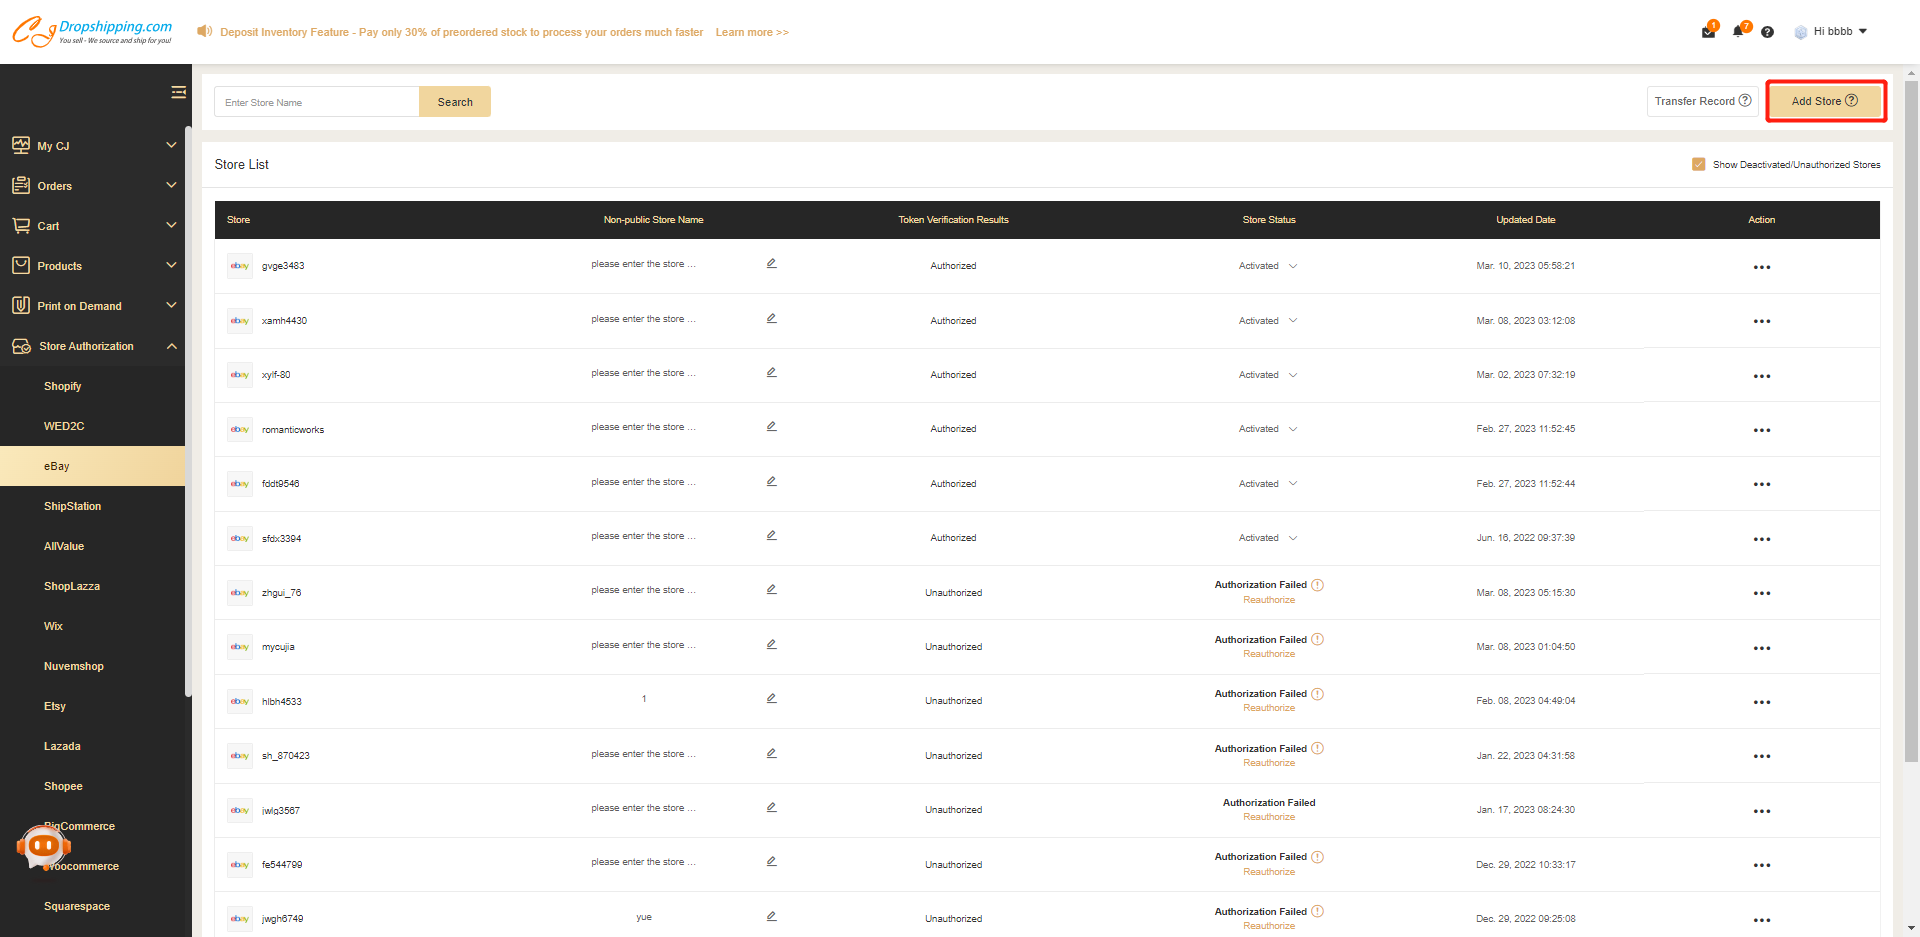Collapse the sidebar with the hamburger icon
The height and width of the screenshot is (937, 1920).
178,93
